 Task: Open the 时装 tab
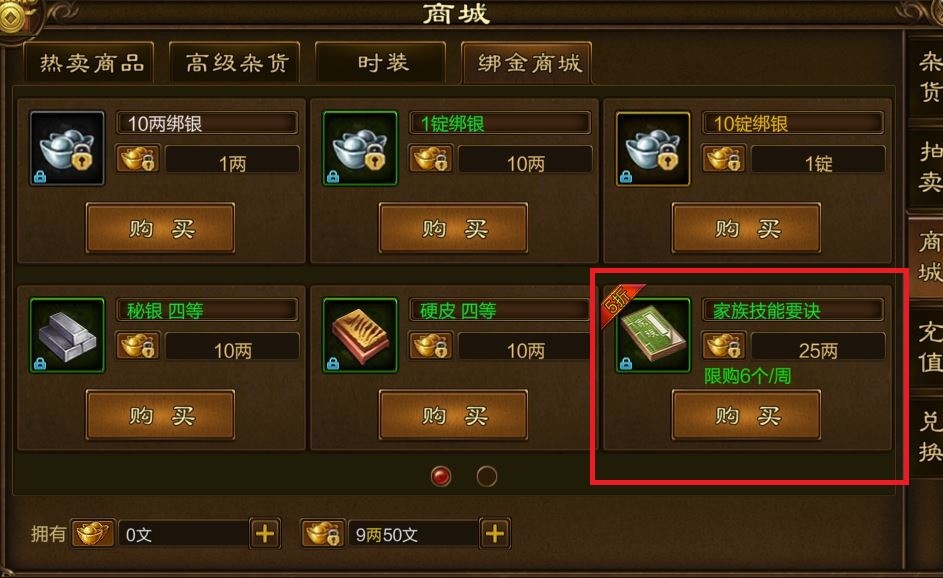point(381,63)
